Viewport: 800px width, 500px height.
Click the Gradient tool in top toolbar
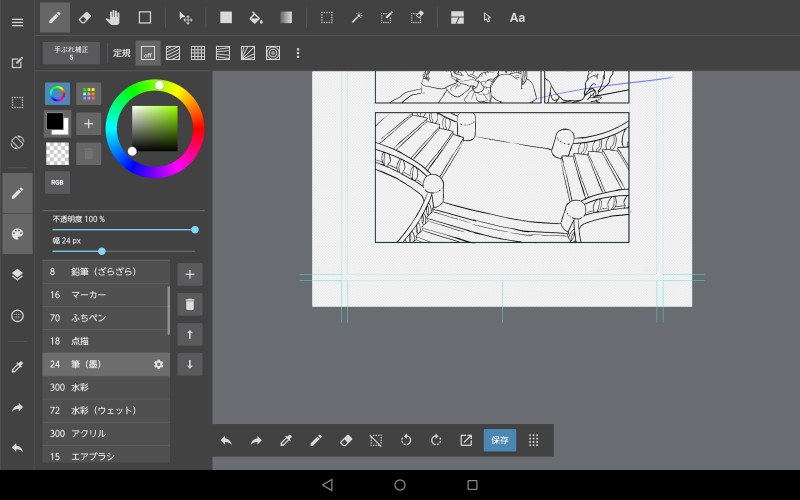coord(286,17)
